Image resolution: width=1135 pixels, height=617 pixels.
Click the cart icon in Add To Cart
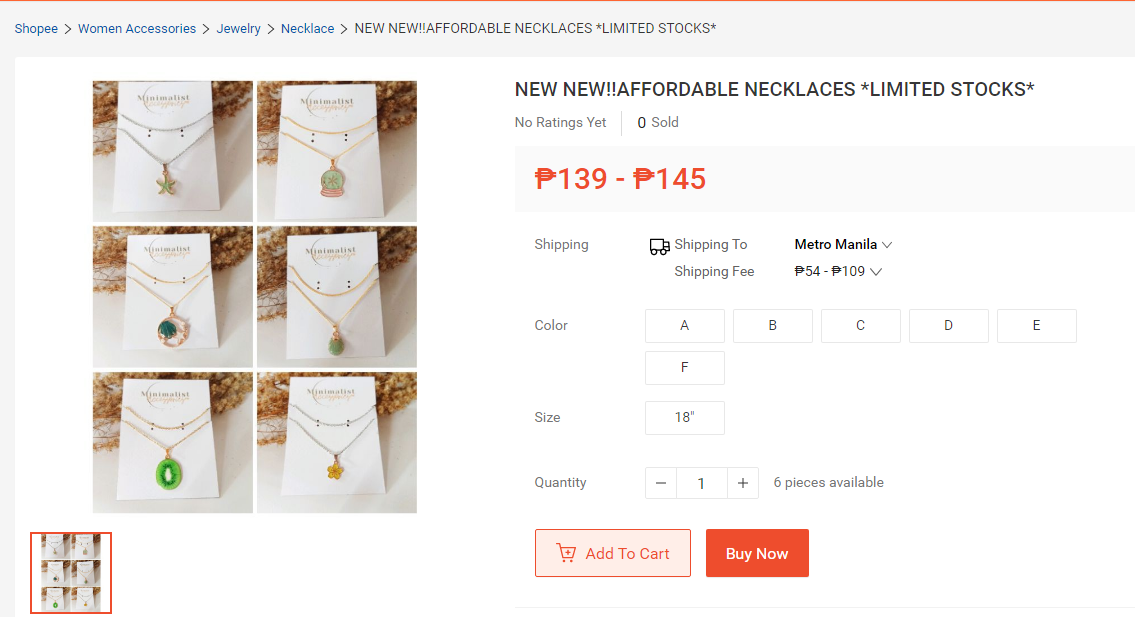click(567, 553)
